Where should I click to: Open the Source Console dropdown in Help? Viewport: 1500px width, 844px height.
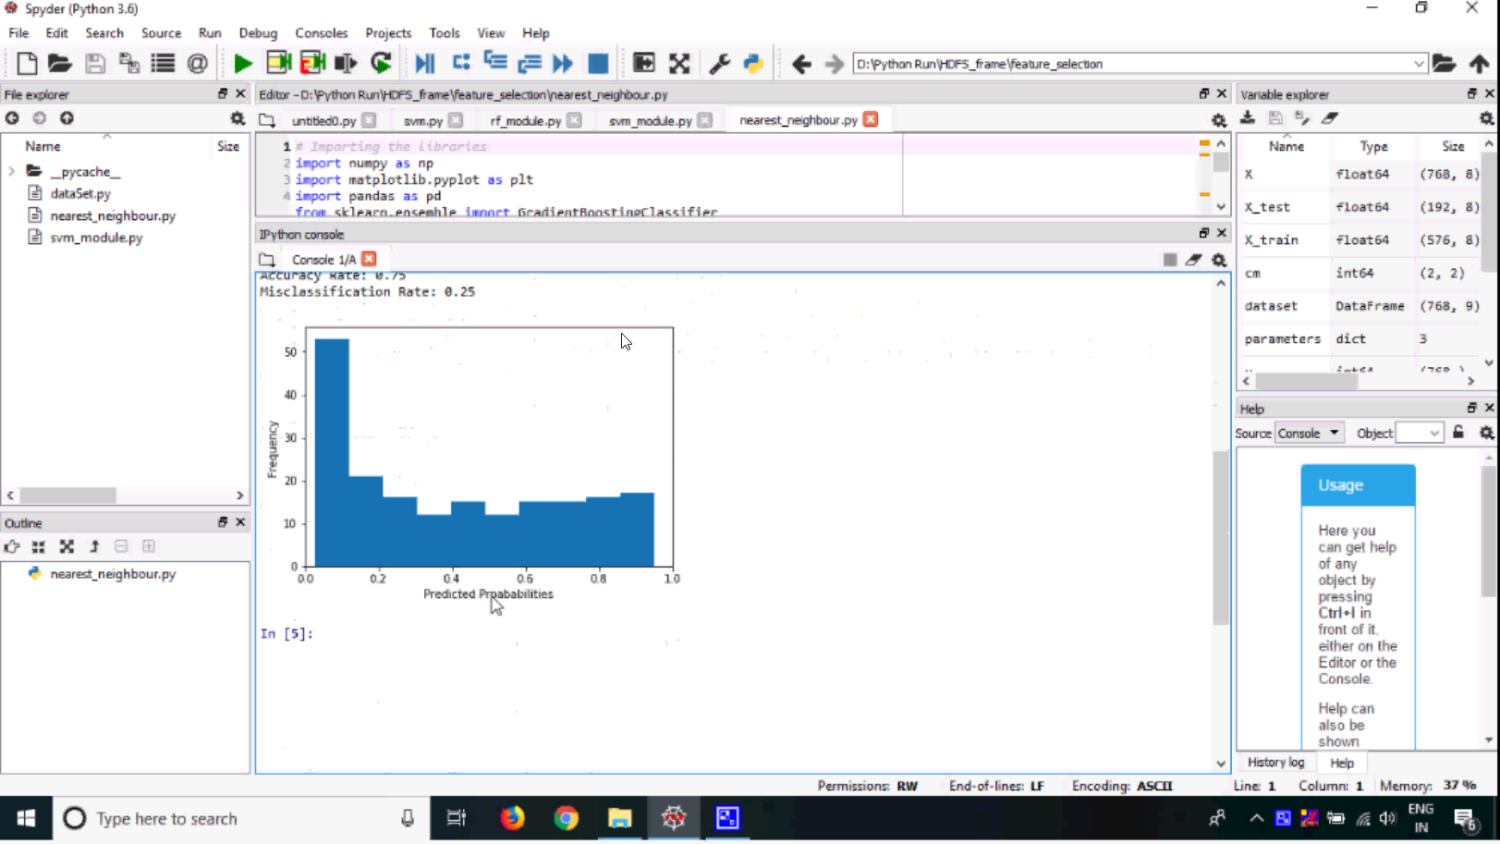(1309, 433)
